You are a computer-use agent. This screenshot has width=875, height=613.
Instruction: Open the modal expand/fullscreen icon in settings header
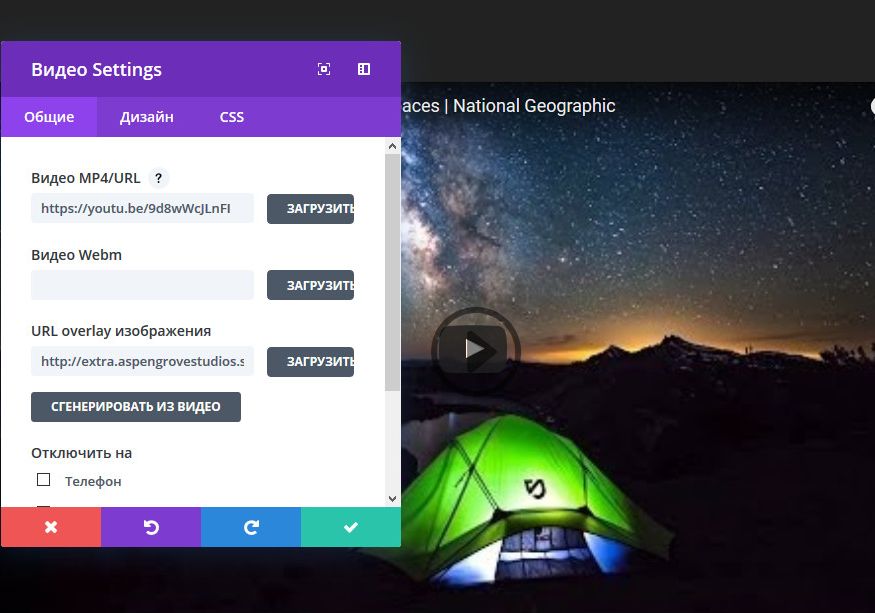[323, 69]
